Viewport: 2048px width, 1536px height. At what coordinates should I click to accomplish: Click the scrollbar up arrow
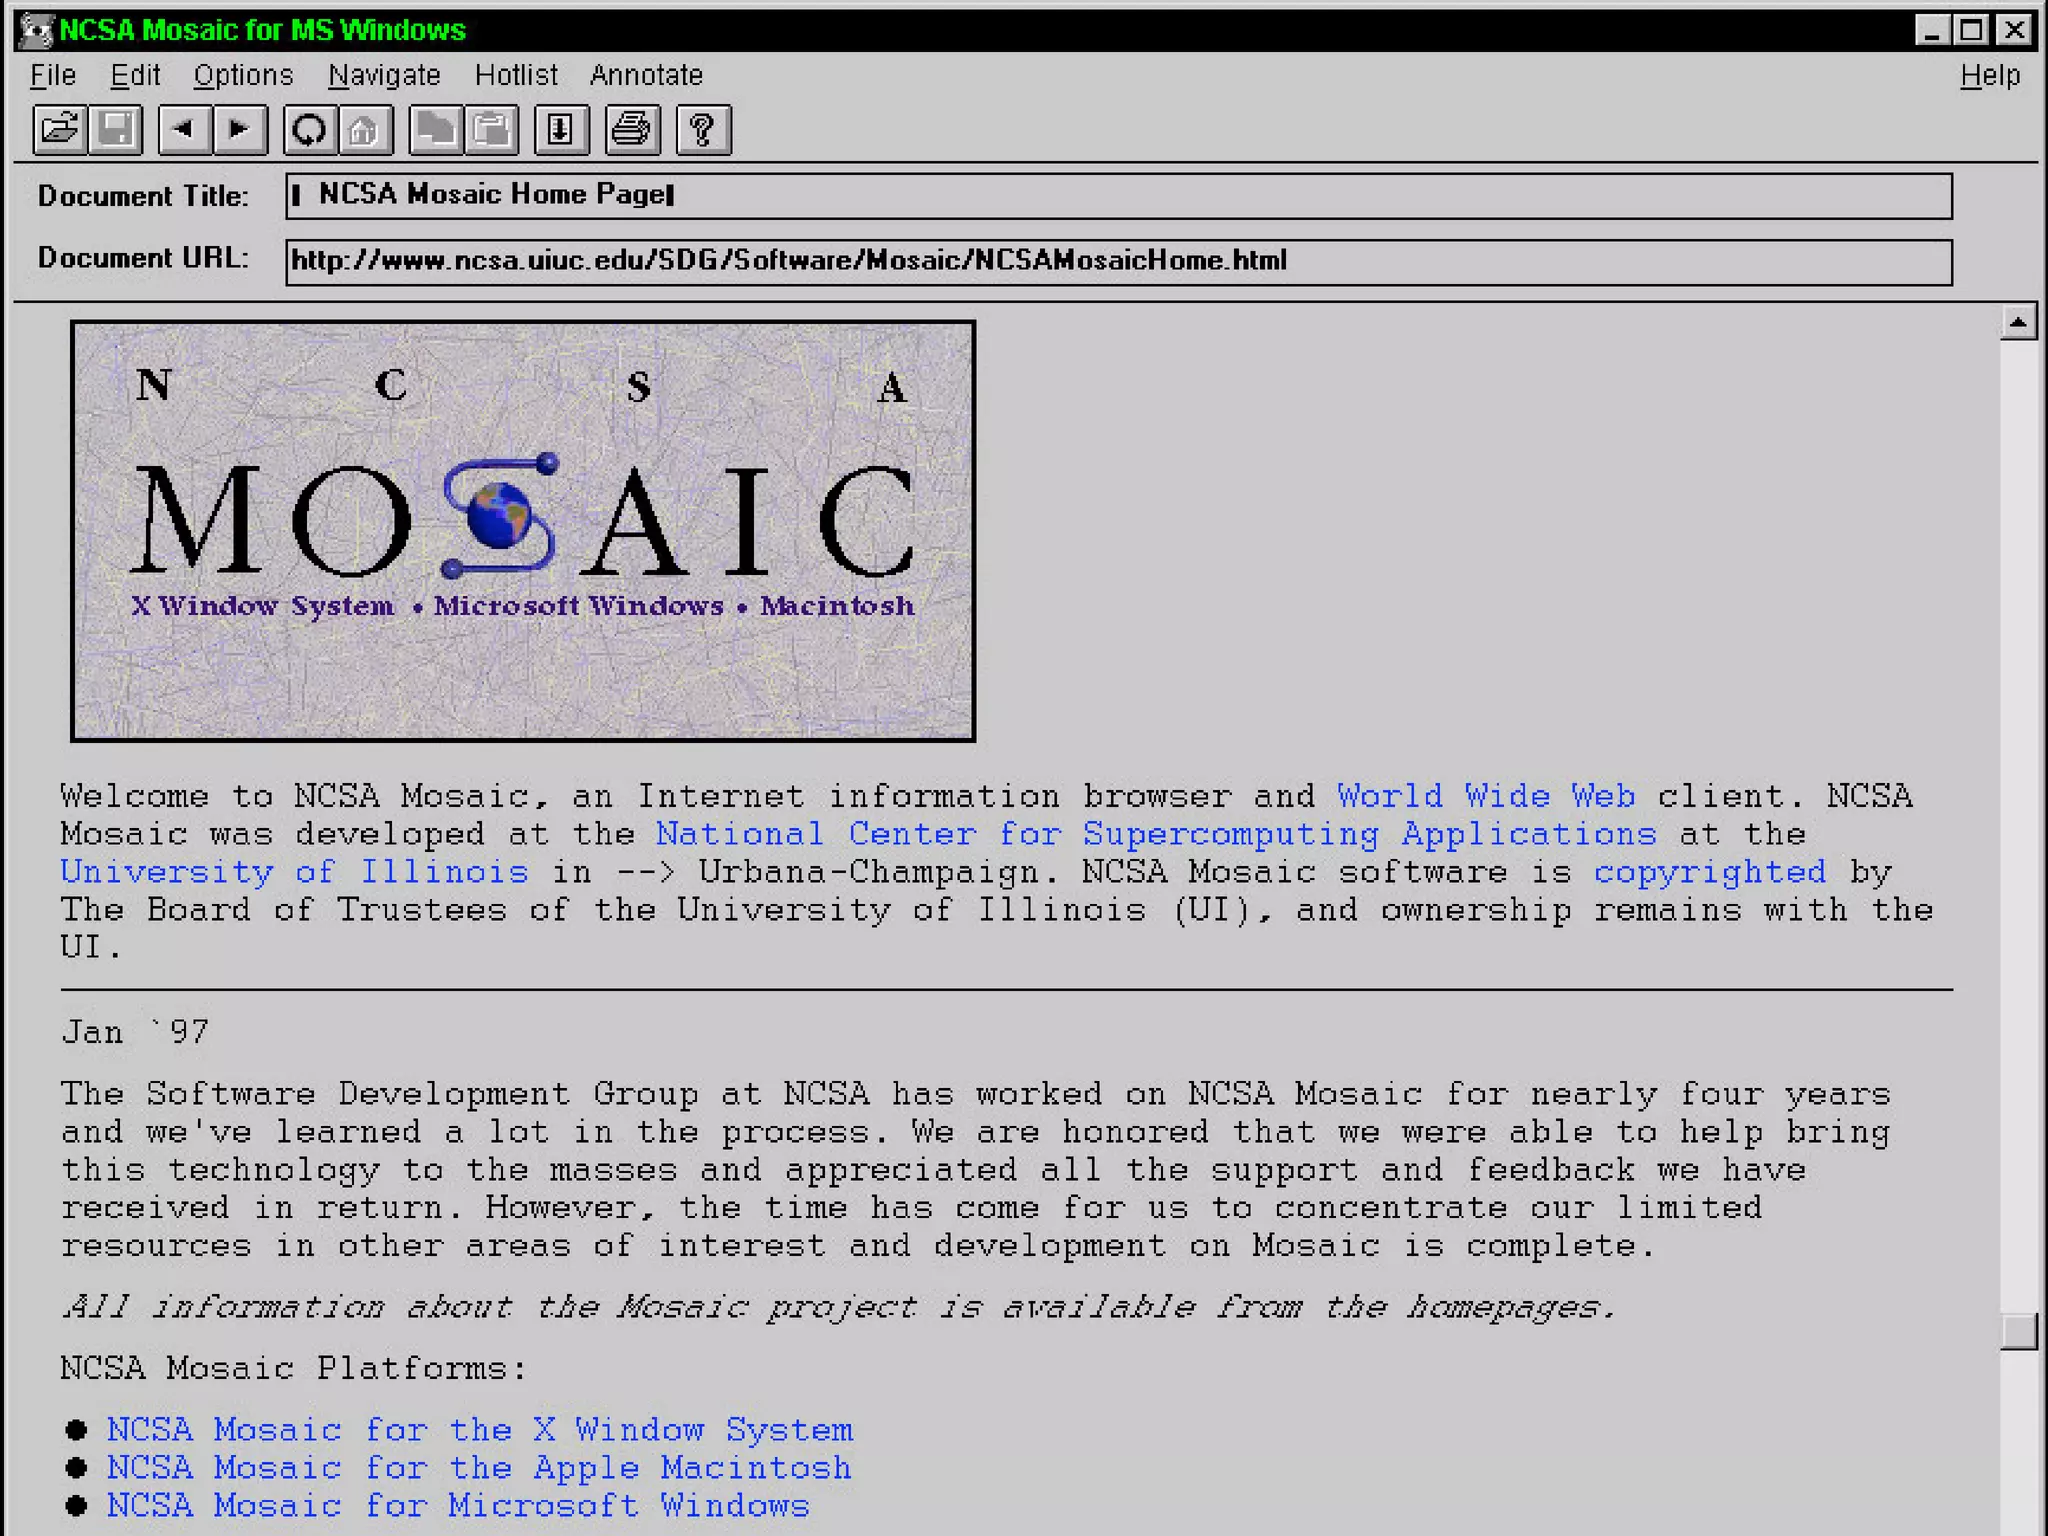pos(2018,322)
